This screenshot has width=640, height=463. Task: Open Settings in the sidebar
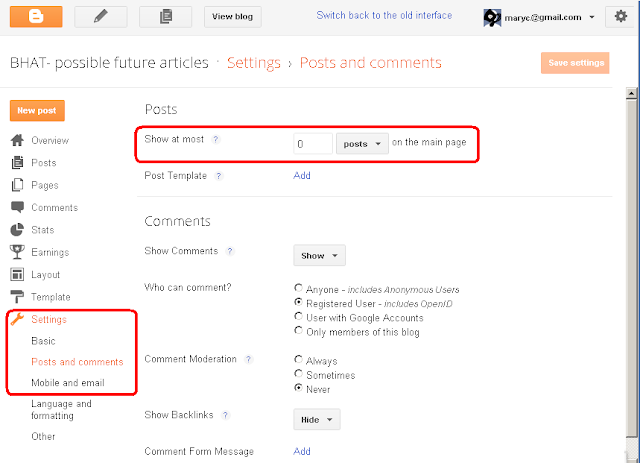pyautogui.click(x=49, y=319)
